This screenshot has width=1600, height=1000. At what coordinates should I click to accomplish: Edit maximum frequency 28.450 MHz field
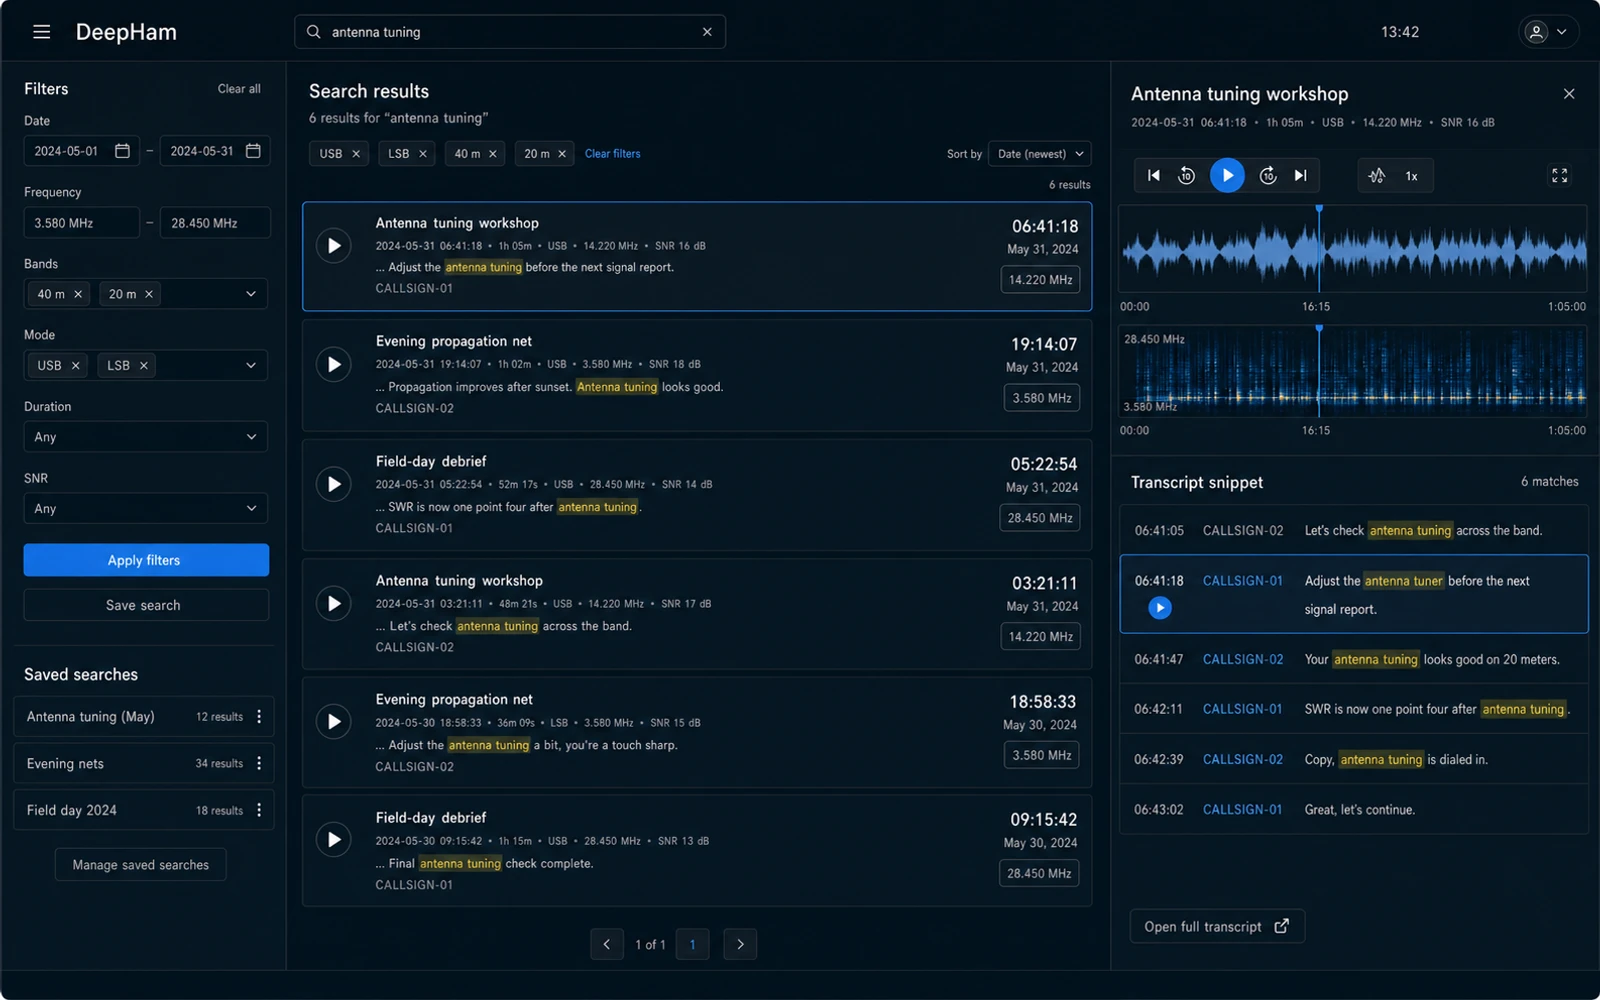pyautogui.click(x=215, y=223)
